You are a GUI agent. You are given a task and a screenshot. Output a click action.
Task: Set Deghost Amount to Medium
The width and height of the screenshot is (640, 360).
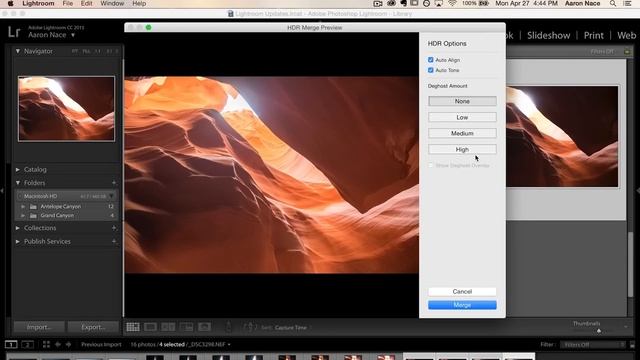click(462, 133)
